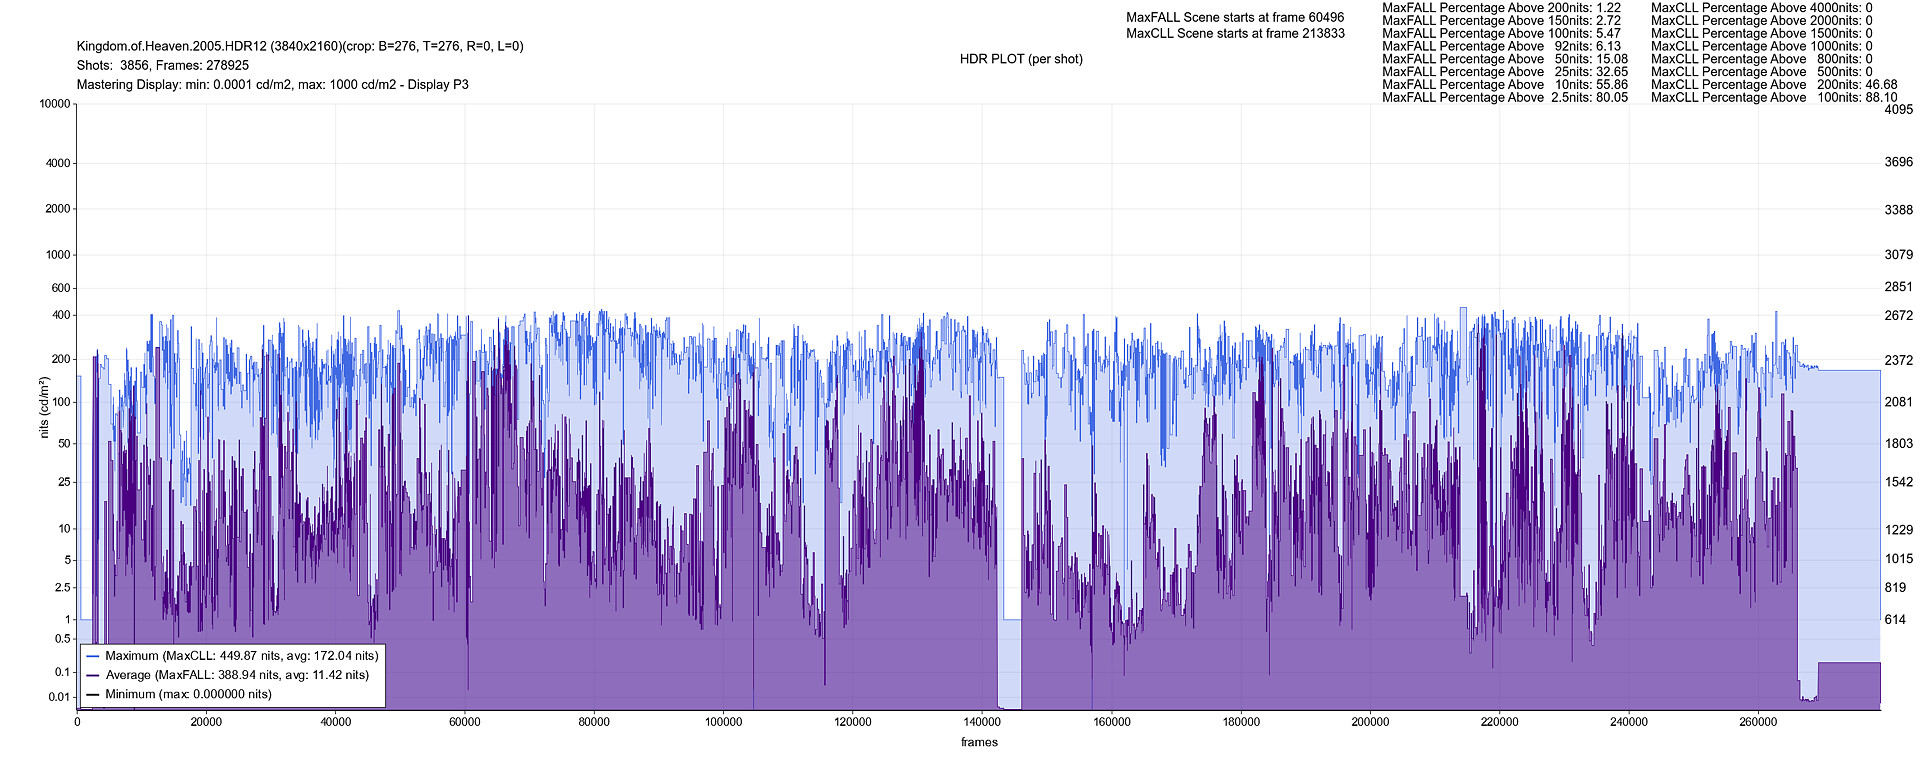This screenshot has height=768, width=1920.
Task: Click the 140000 frame tick label
Action: pos(982,722)
